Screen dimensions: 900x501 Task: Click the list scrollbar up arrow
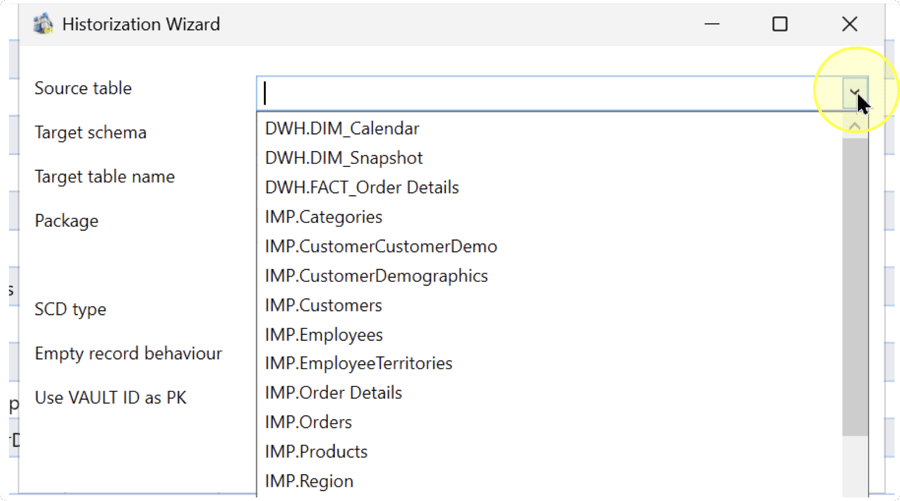[x=855, y=126]
